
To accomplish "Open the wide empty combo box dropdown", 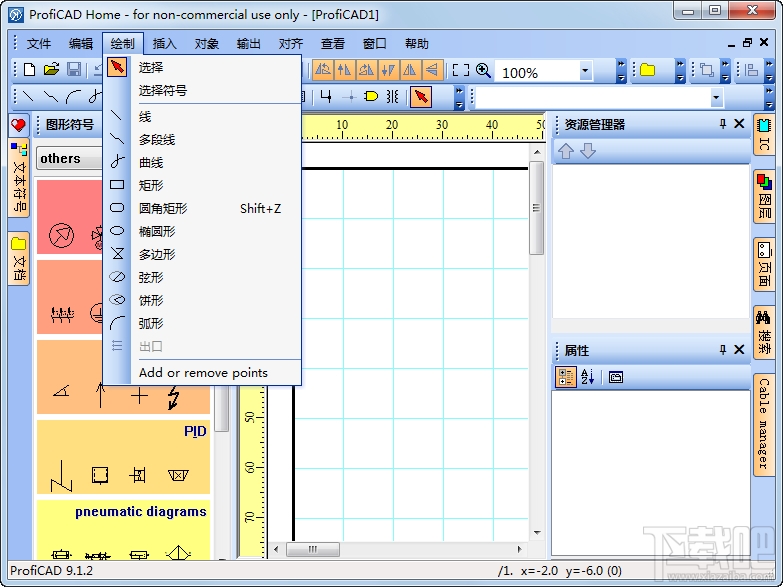I will click(717, 97).
